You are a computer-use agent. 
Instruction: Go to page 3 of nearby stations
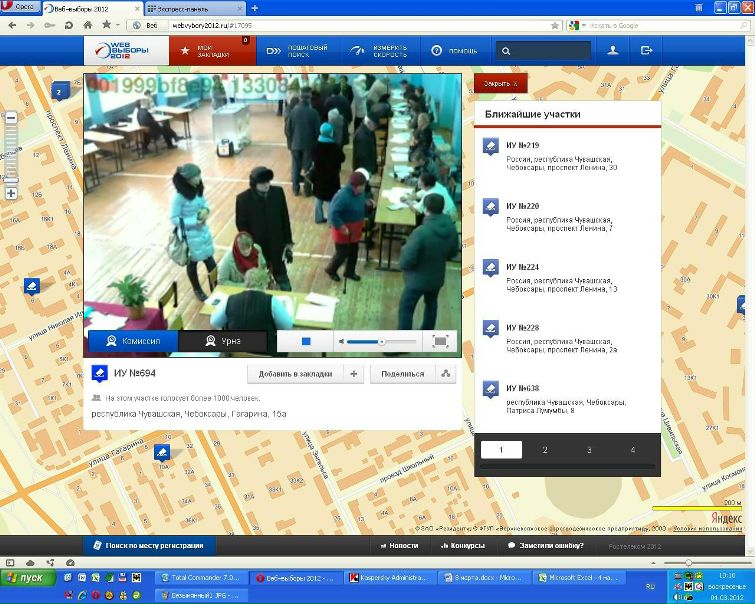pos(589,450)
